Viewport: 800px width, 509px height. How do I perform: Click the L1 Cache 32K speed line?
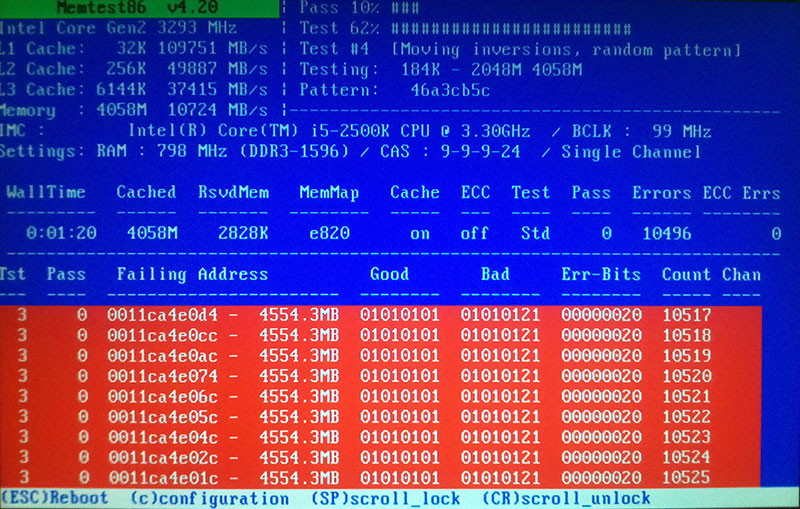[x=134, y=48]
